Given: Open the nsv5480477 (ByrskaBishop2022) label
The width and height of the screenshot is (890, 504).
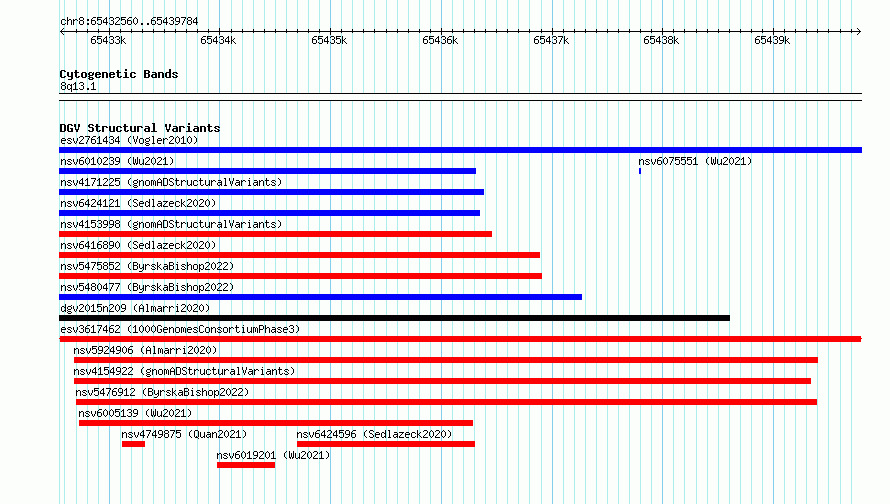Looking at the screenshot, I should pyautogui.click(x=147, y=287).
